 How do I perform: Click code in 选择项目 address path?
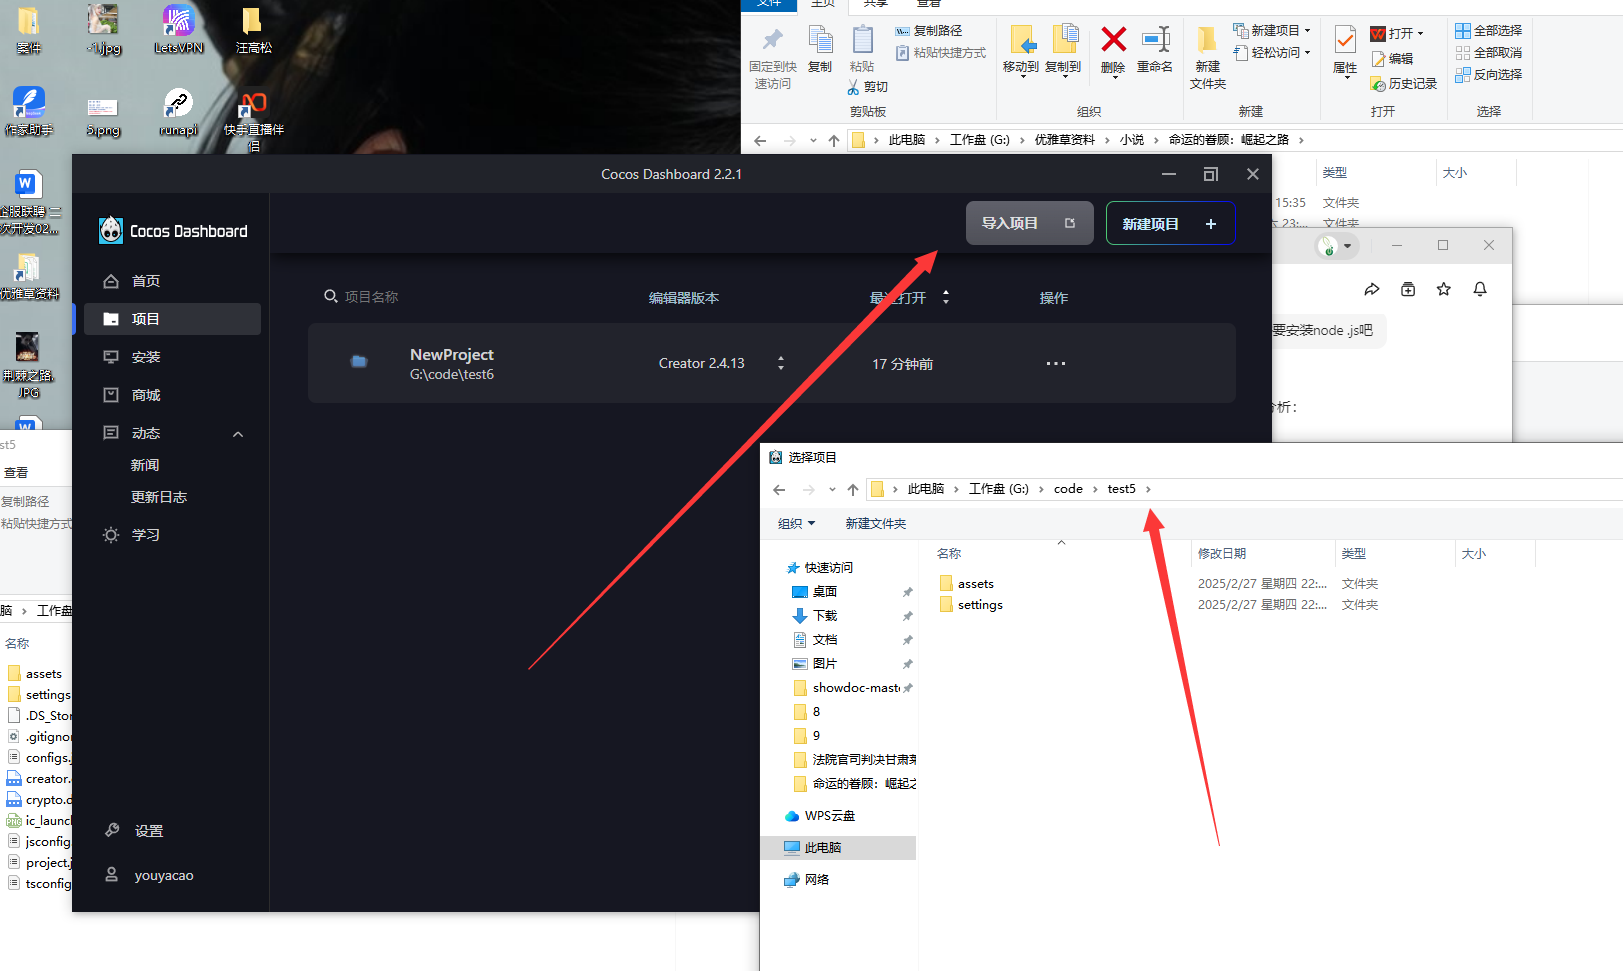click(x=1068, y=489)
